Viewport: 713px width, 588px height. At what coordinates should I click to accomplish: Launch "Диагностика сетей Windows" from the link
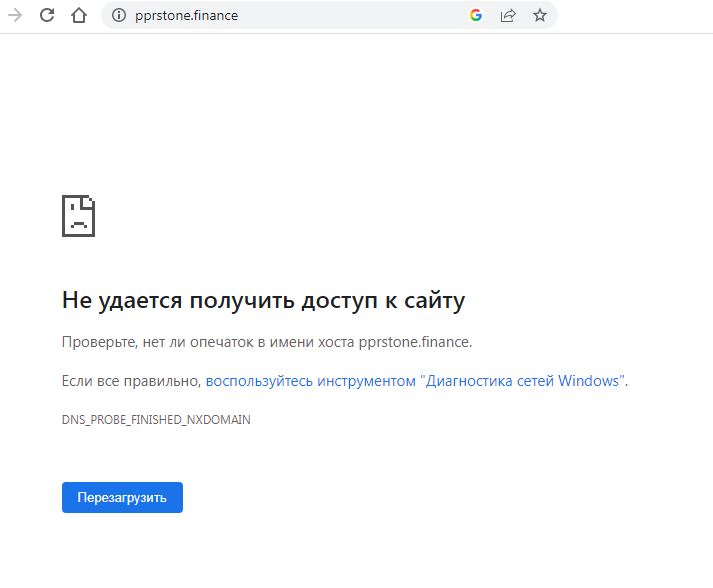(x=522, y=381)
